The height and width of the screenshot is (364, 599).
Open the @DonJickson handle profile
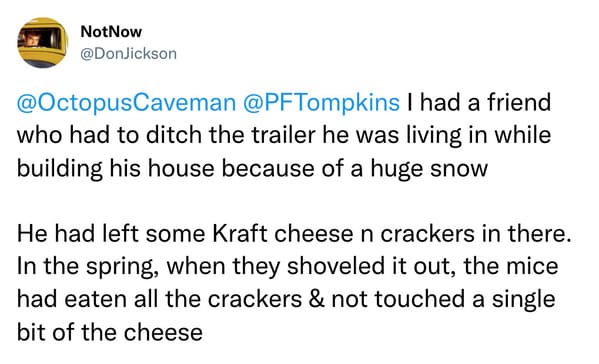(128, 54)
